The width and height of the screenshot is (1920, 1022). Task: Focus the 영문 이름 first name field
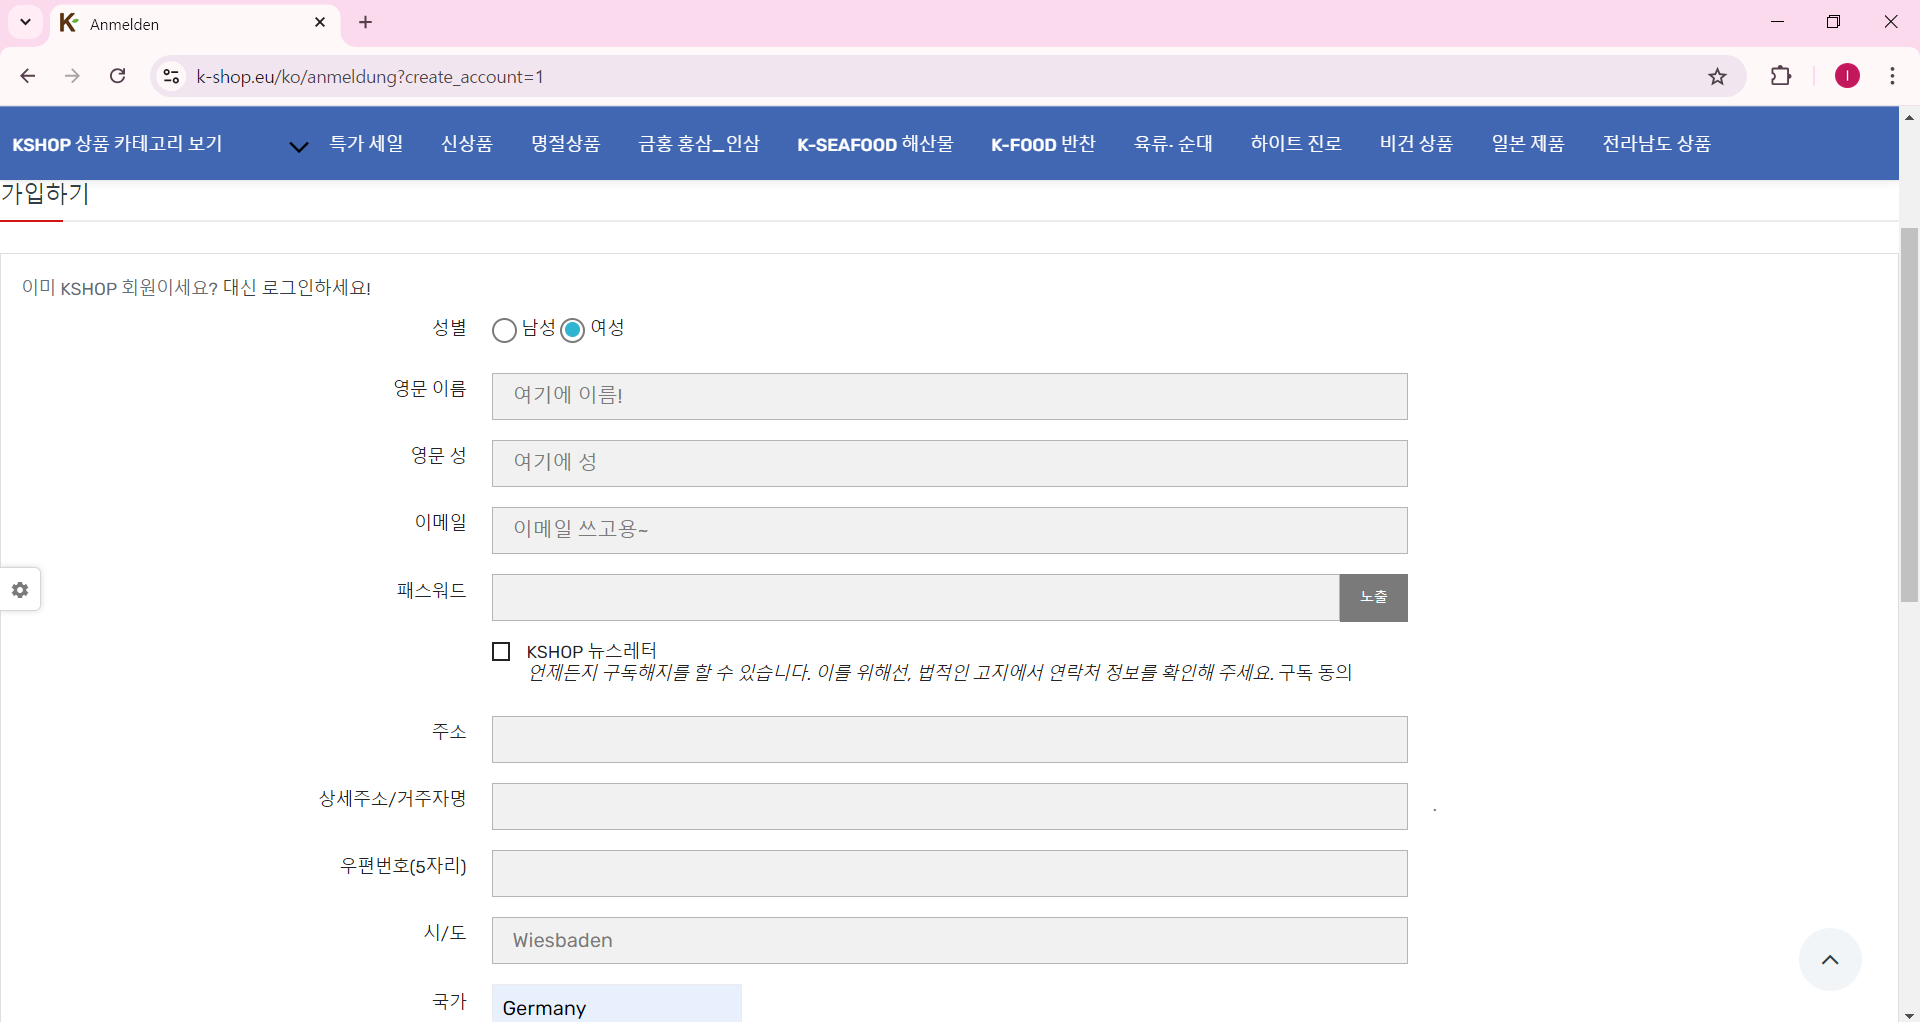click(x=949, y=396)
